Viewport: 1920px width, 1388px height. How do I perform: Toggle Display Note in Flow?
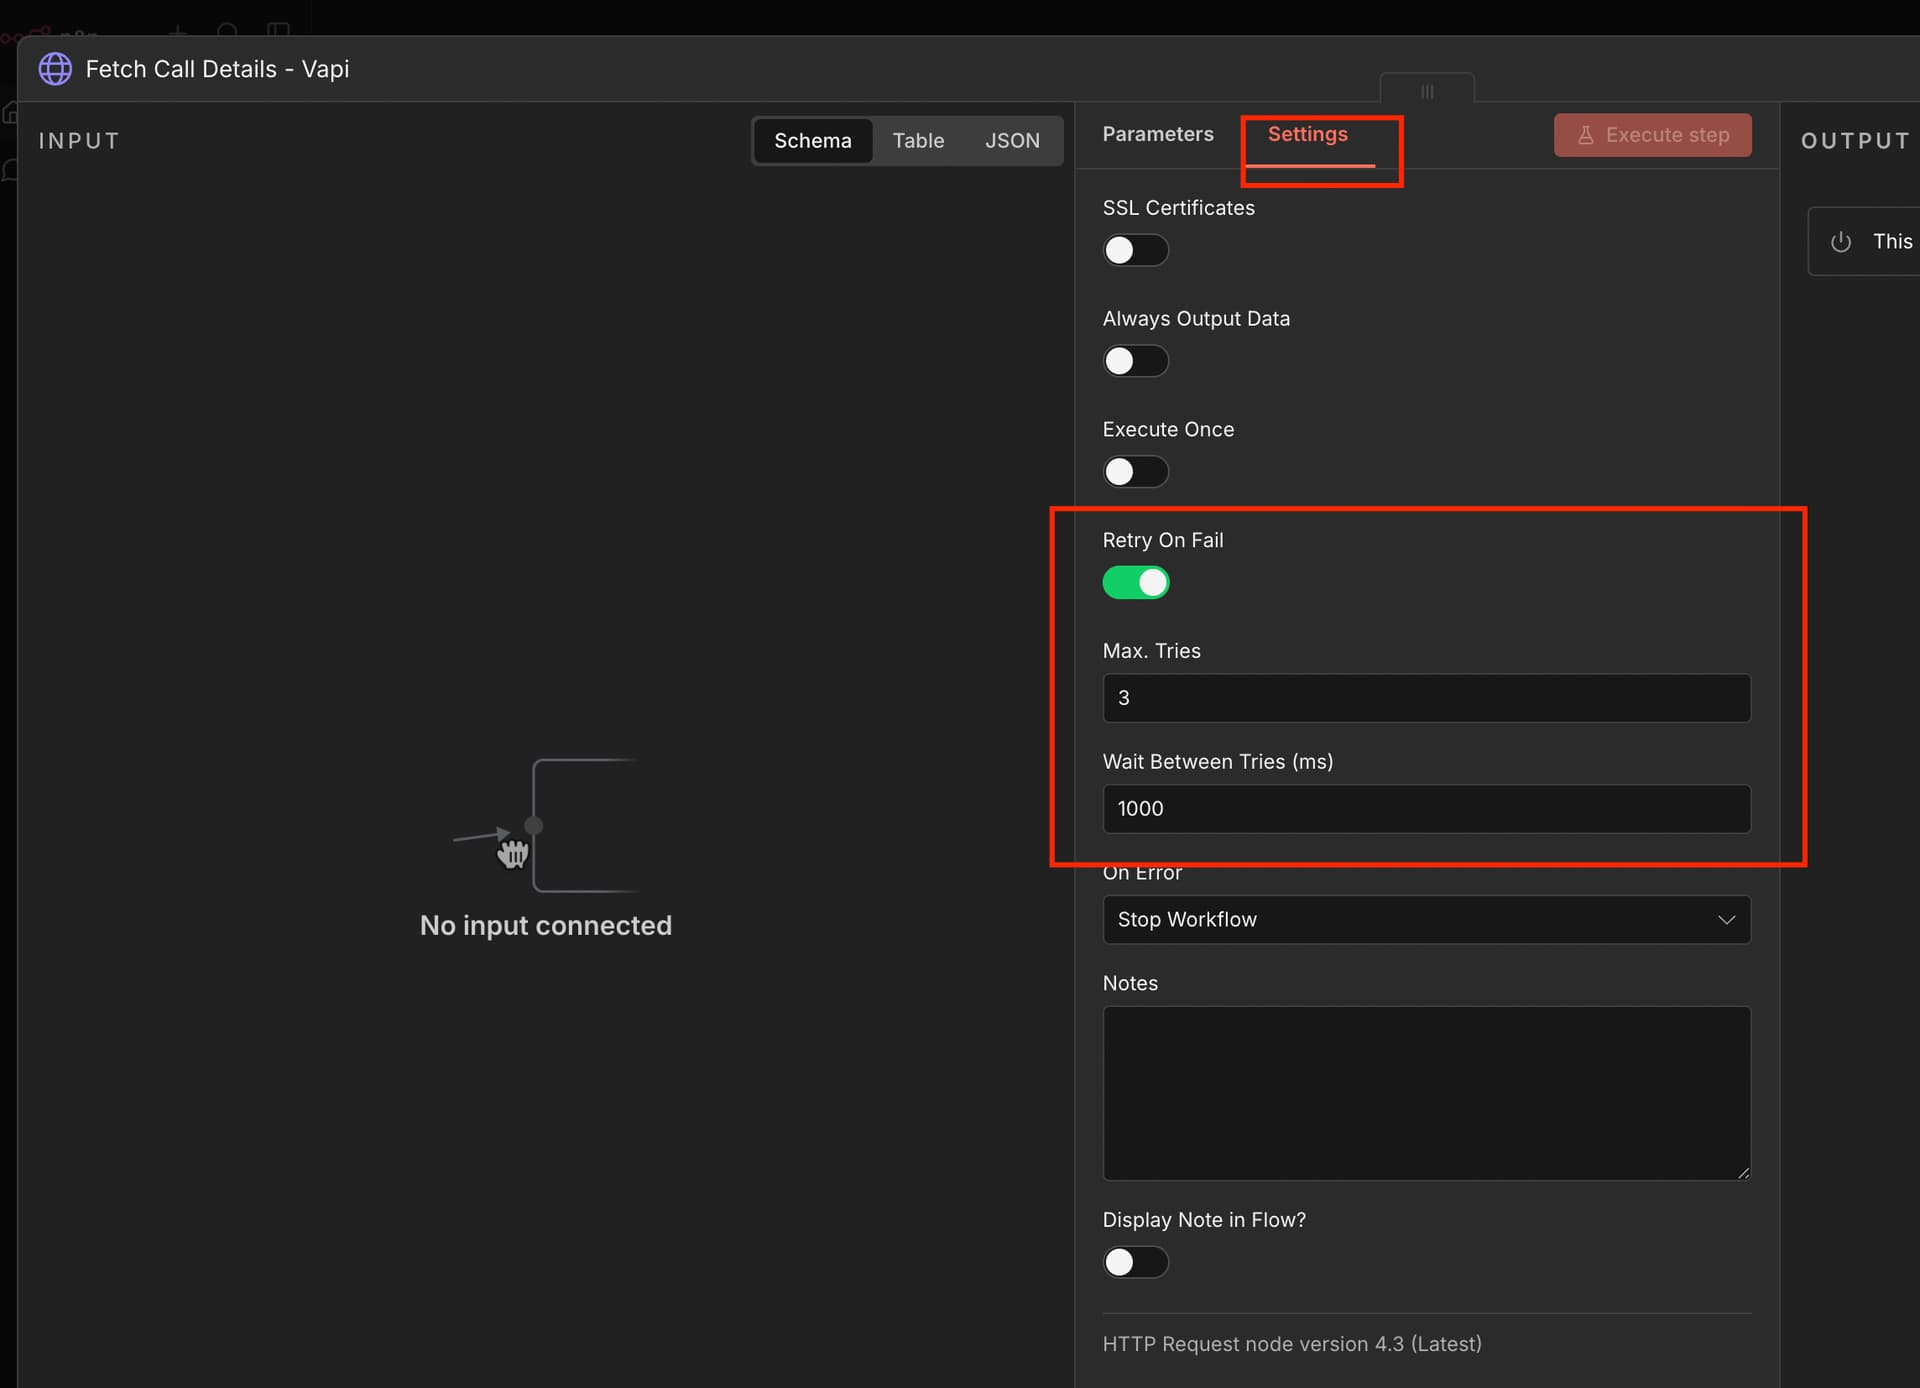click(x=1135, y=1262)
